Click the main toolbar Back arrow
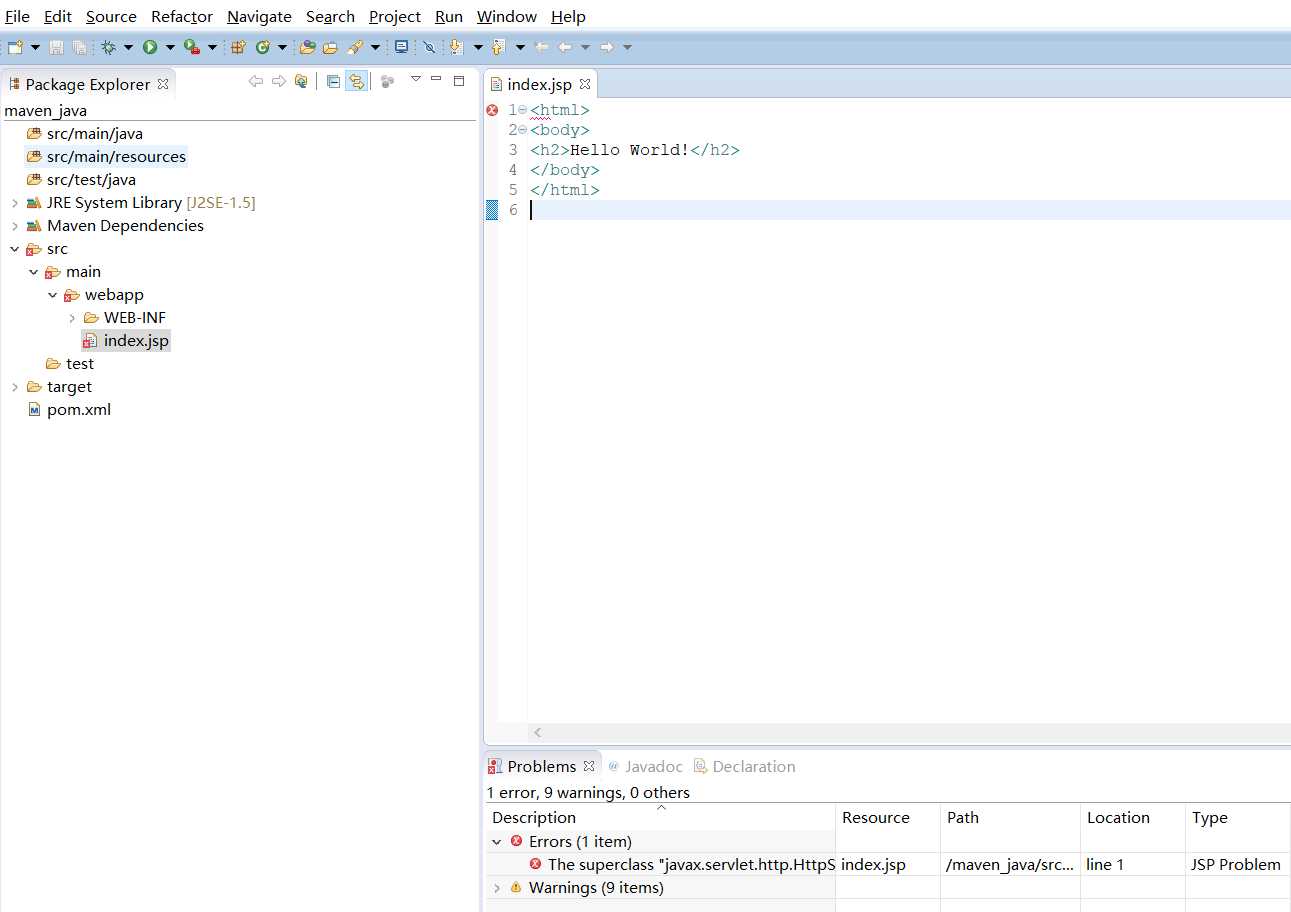This screenshot has height=912, width=1291. tap(565, 47)
